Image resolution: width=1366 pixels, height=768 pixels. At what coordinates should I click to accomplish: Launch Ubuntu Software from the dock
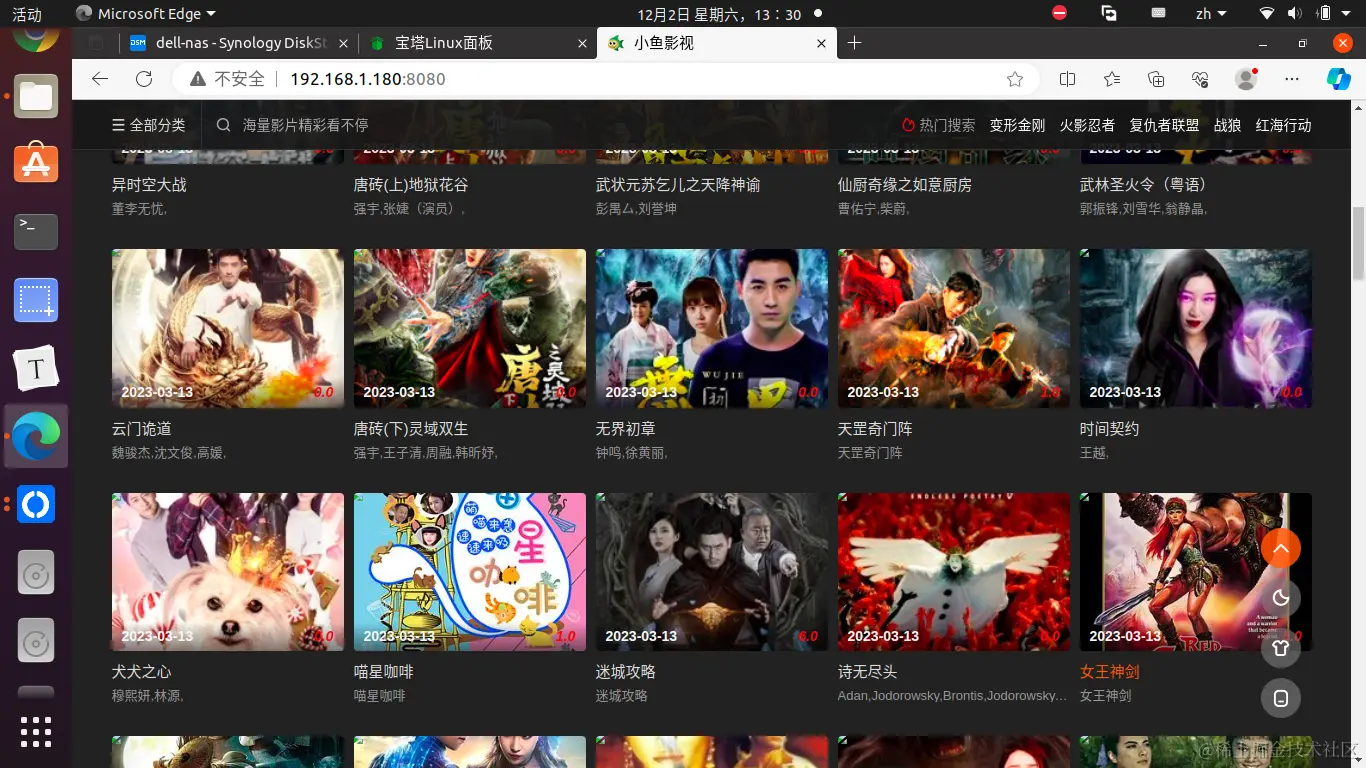pos(36,164)
